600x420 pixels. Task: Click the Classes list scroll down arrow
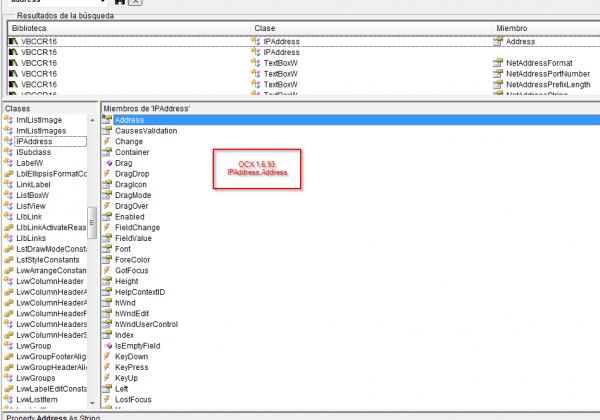pos(92,403)
